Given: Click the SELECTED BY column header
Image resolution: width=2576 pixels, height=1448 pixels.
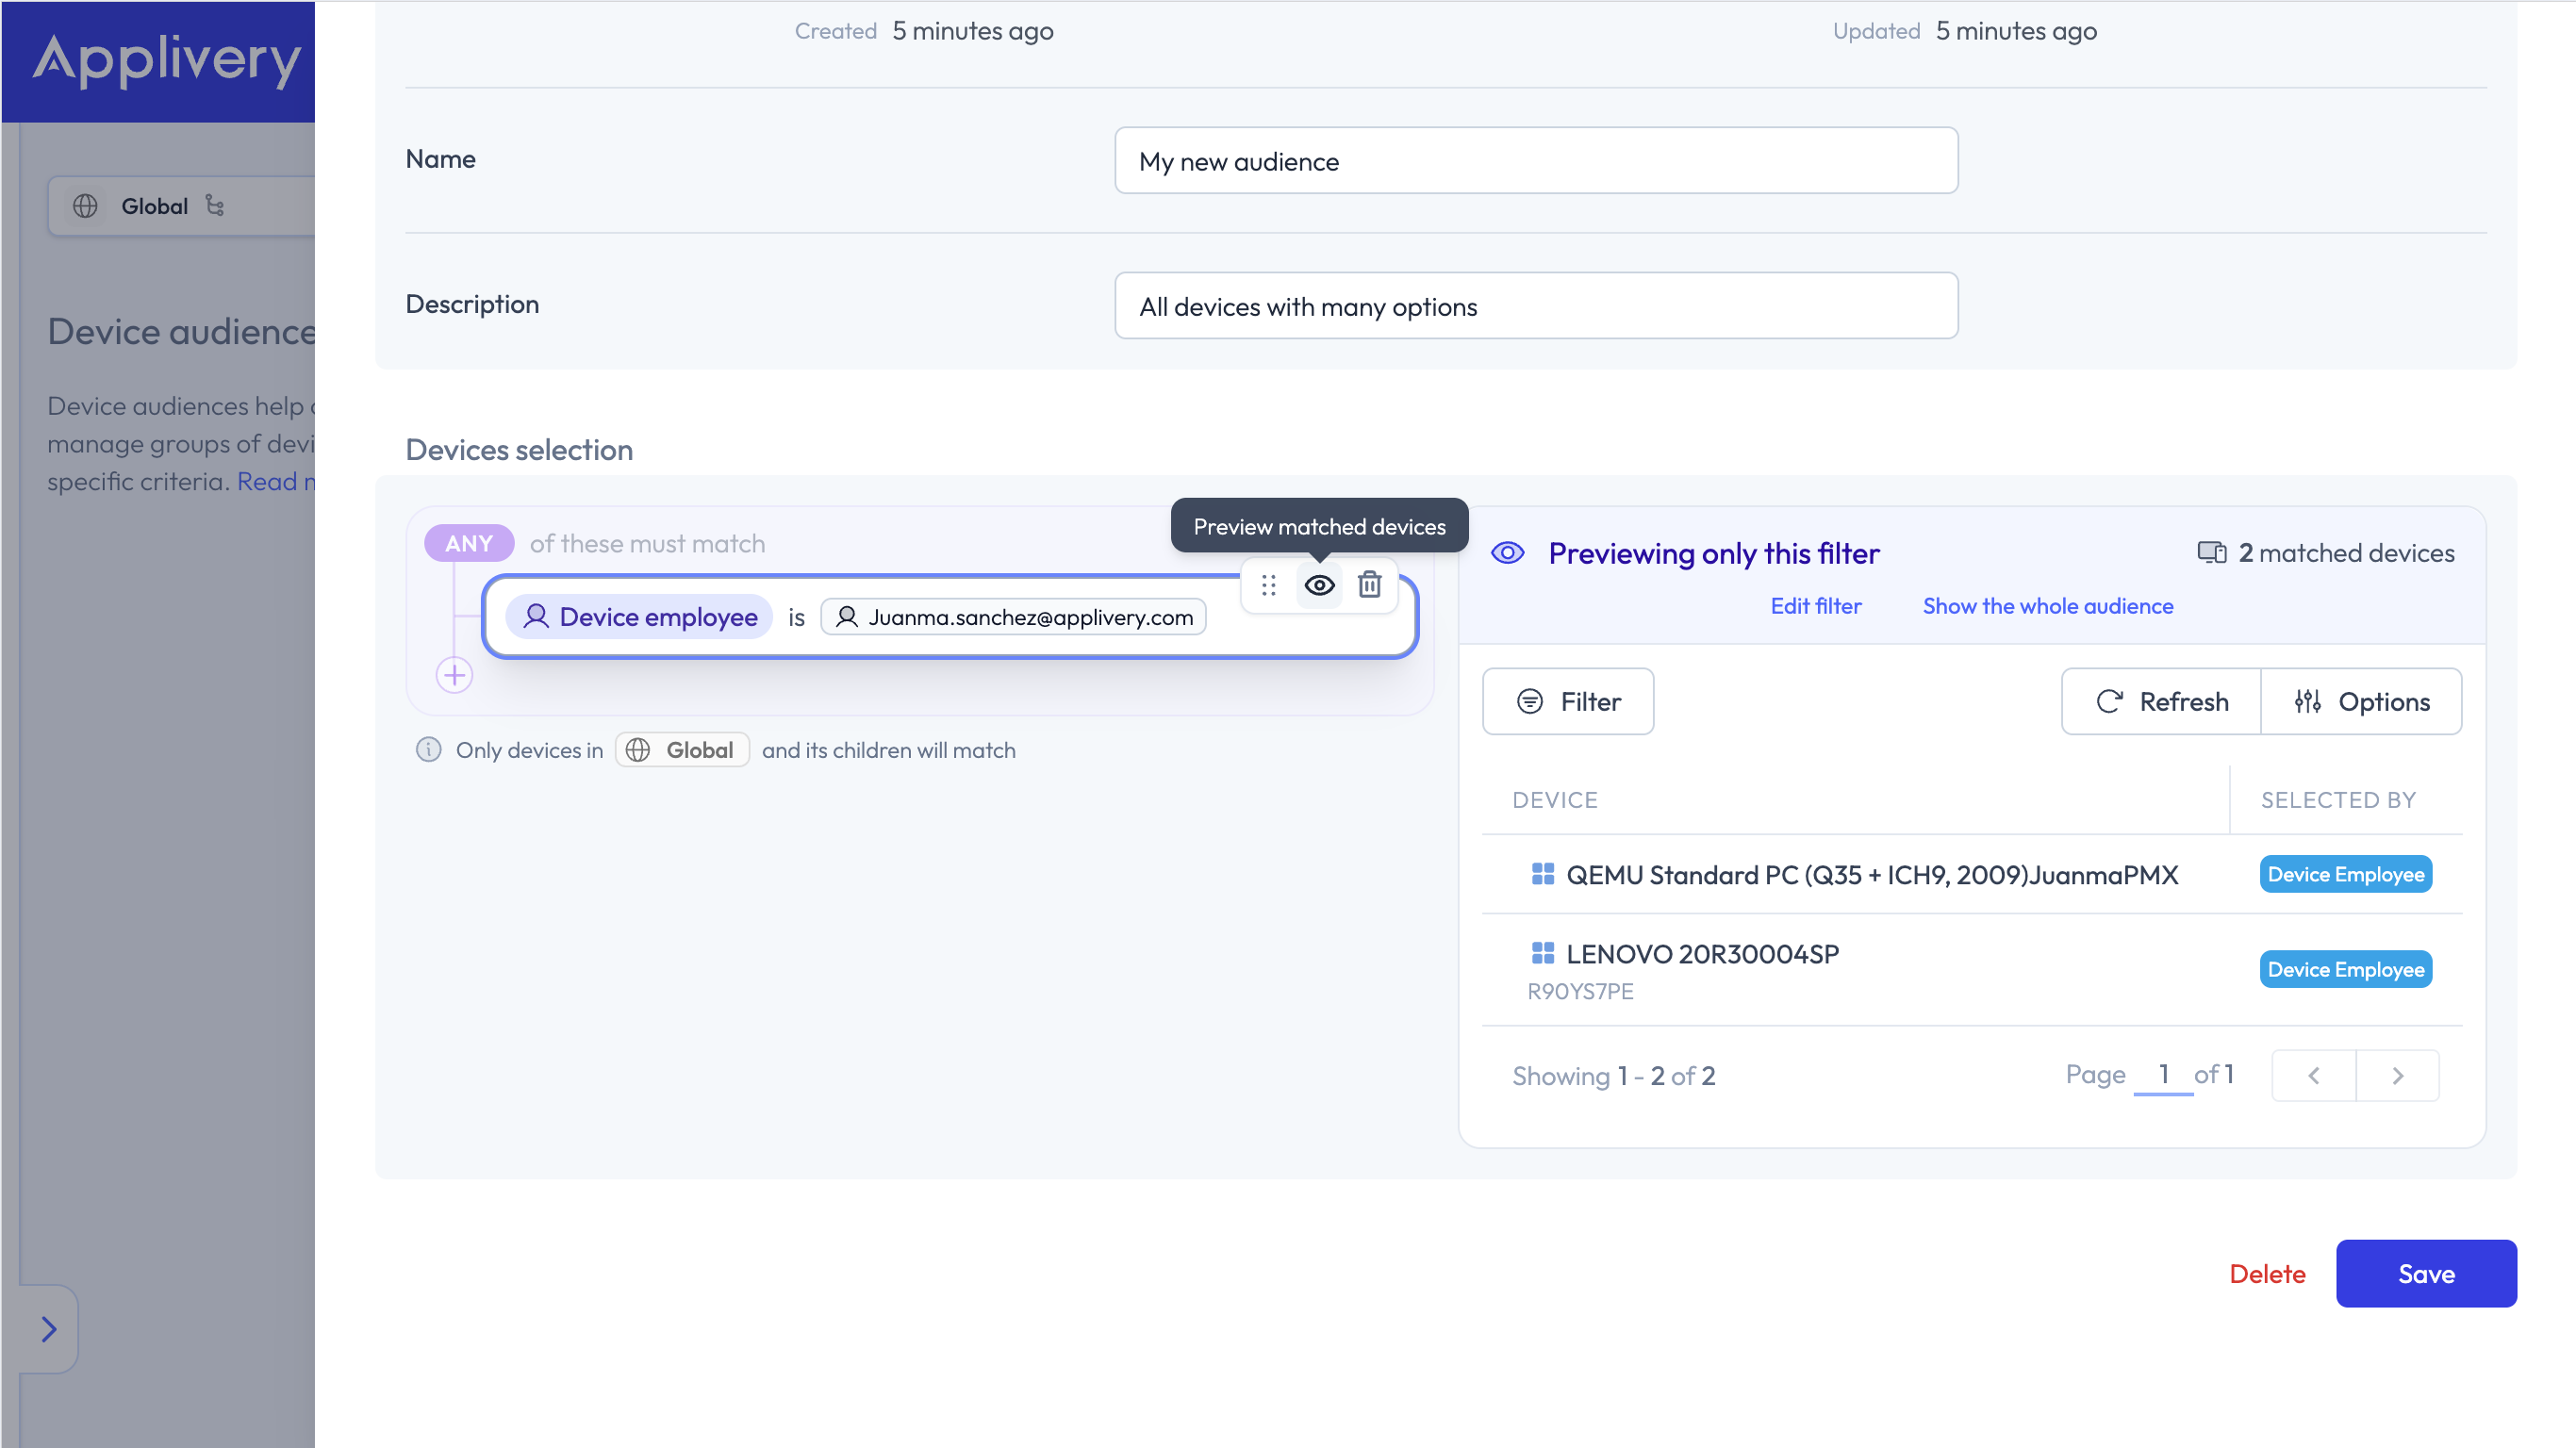Looking at the screenshot, I should pyautogui.click(x=2338, y=800).
